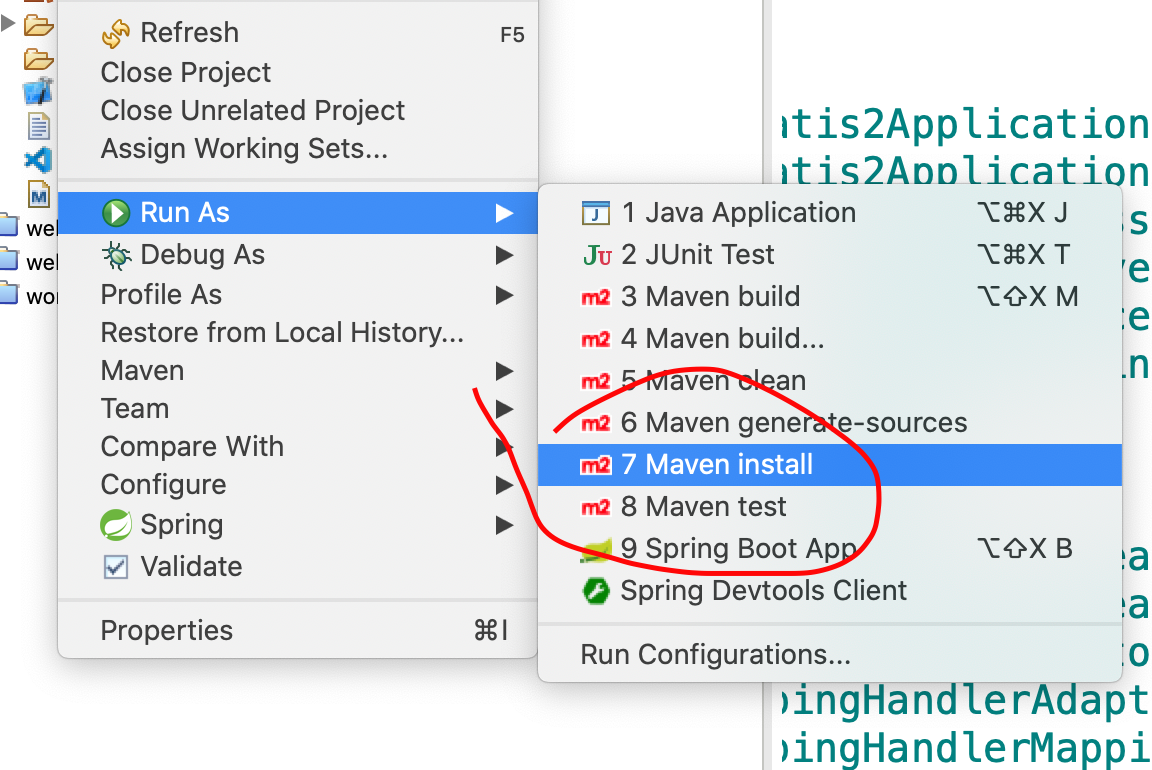
Task: Expand the top folder tree triangle
Action: [x=8, y=23]
